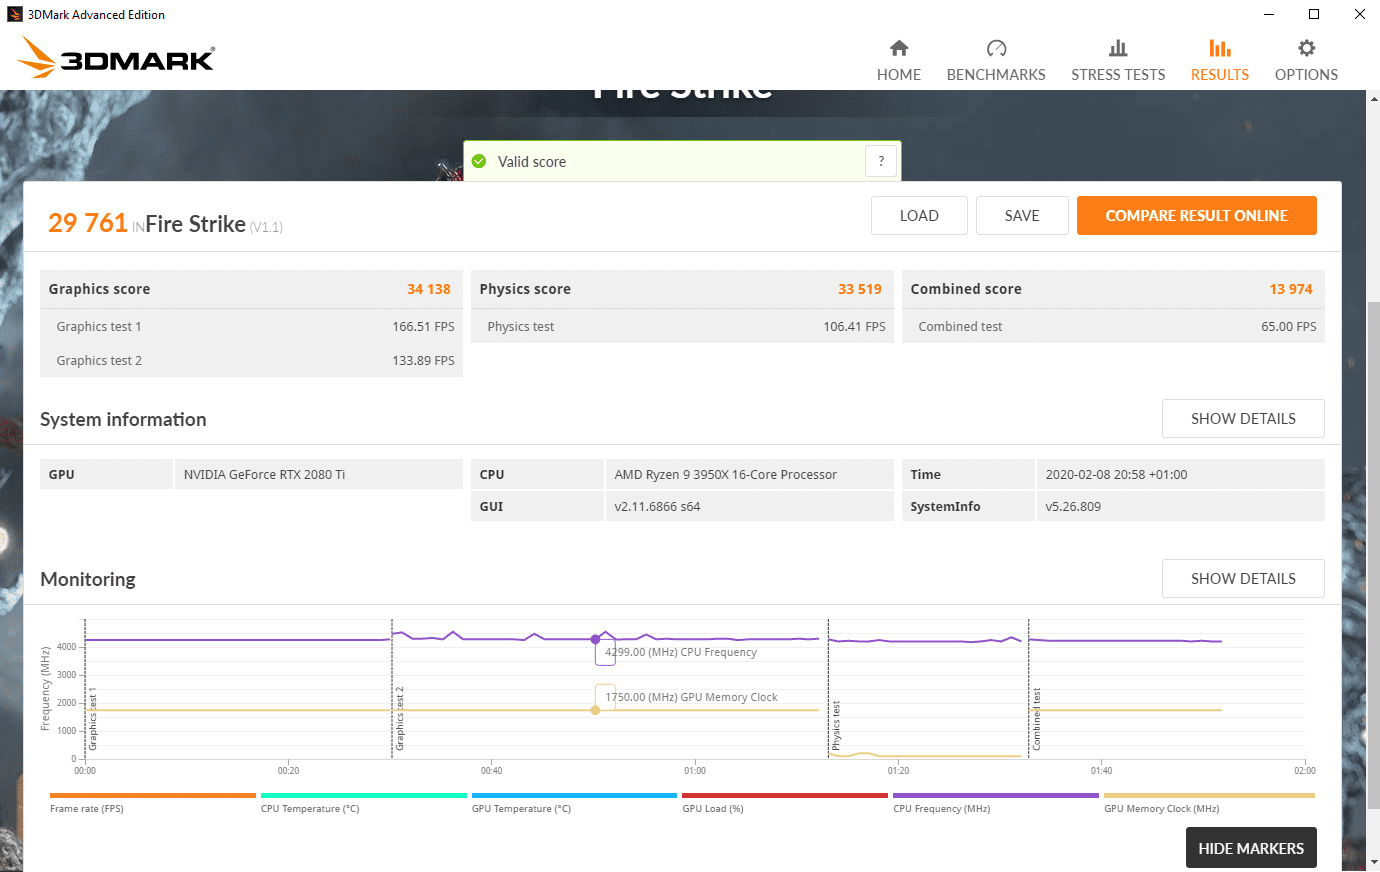This screenshot has height=872, width=1380.
Task: Click the HIDE MARKERS button
Action: click(x=1251, y=848)
